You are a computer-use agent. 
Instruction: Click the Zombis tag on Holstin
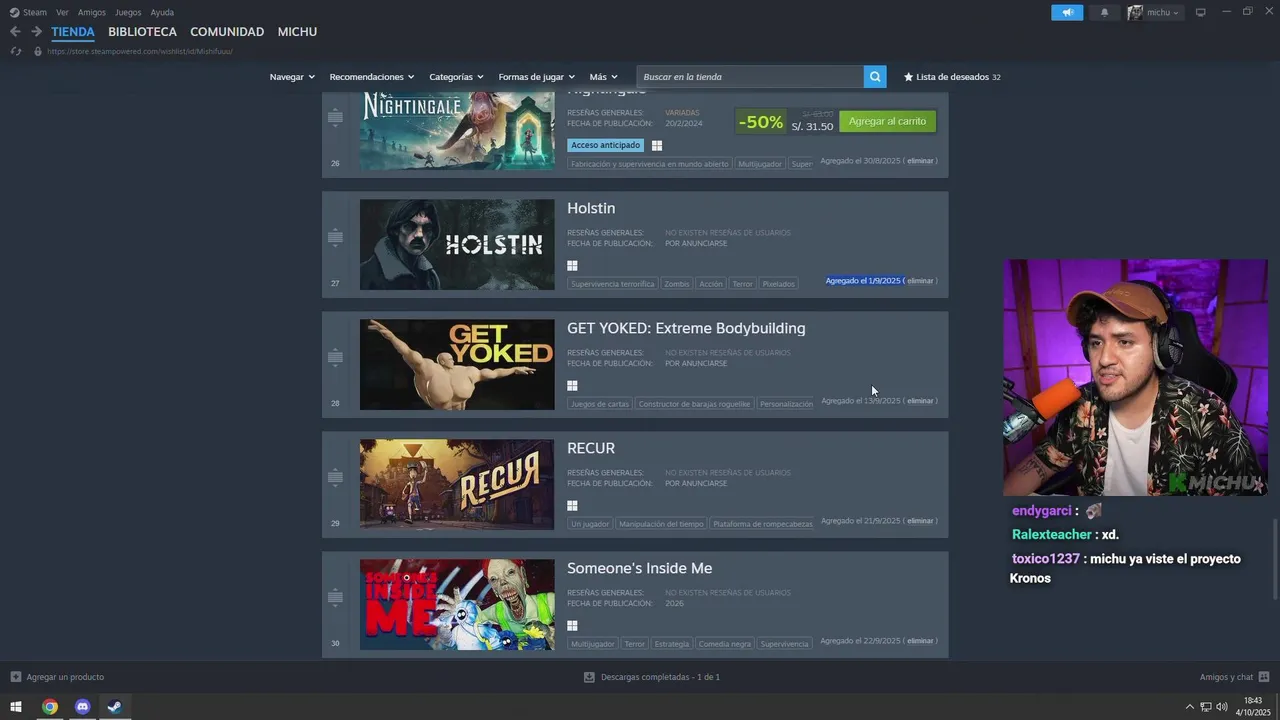click(x=677, y=284)
